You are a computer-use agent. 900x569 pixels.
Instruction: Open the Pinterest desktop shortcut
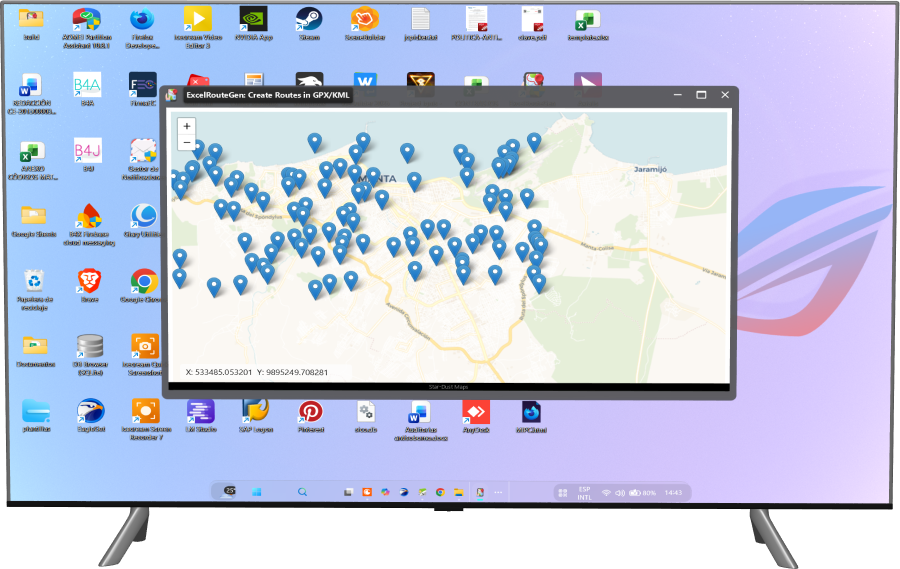click(x=311, y=415)
